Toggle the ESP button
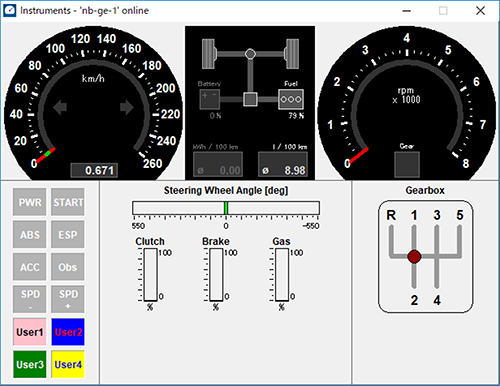Image resolution: width=500 pixels, height=386 pixels. (x=68, y=234)
